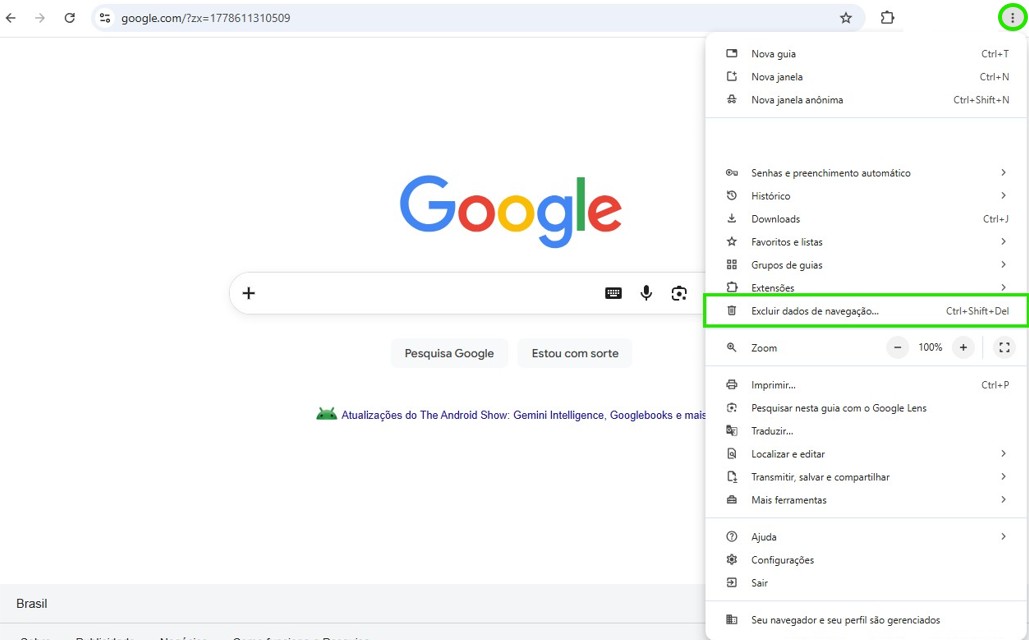Choose Pesquisar nesta guia com o Google Lens
The image size is (1029, 640).
point(866,408)
